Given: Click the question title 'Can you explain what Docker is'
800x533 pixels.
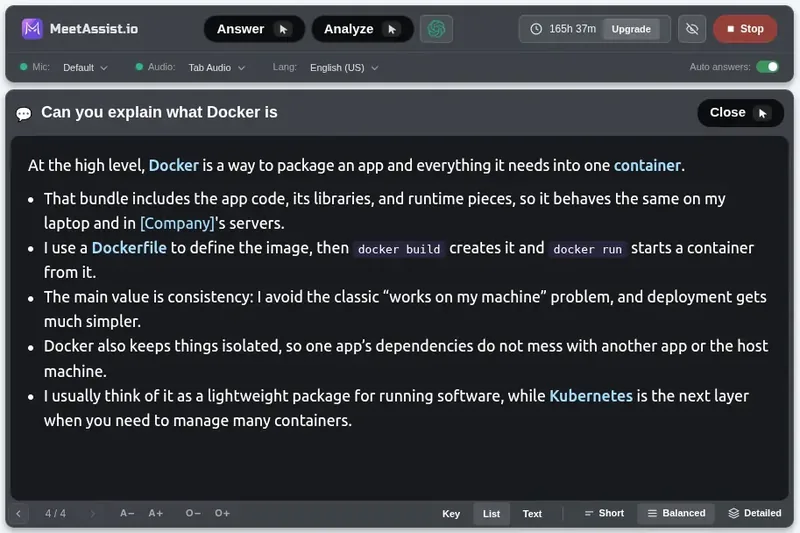Looking at the screenshot, I should [159, 112].
